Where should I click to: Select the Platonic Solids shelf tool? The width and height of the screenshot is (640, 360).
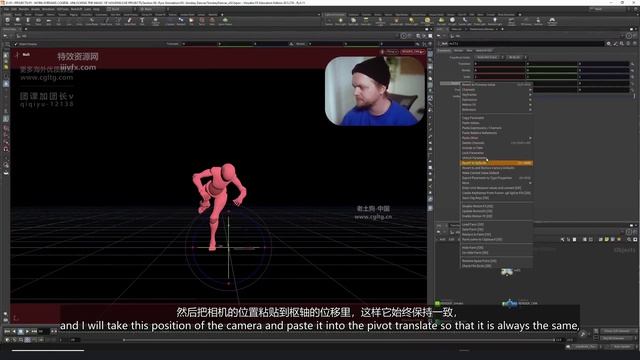[156, 21]
